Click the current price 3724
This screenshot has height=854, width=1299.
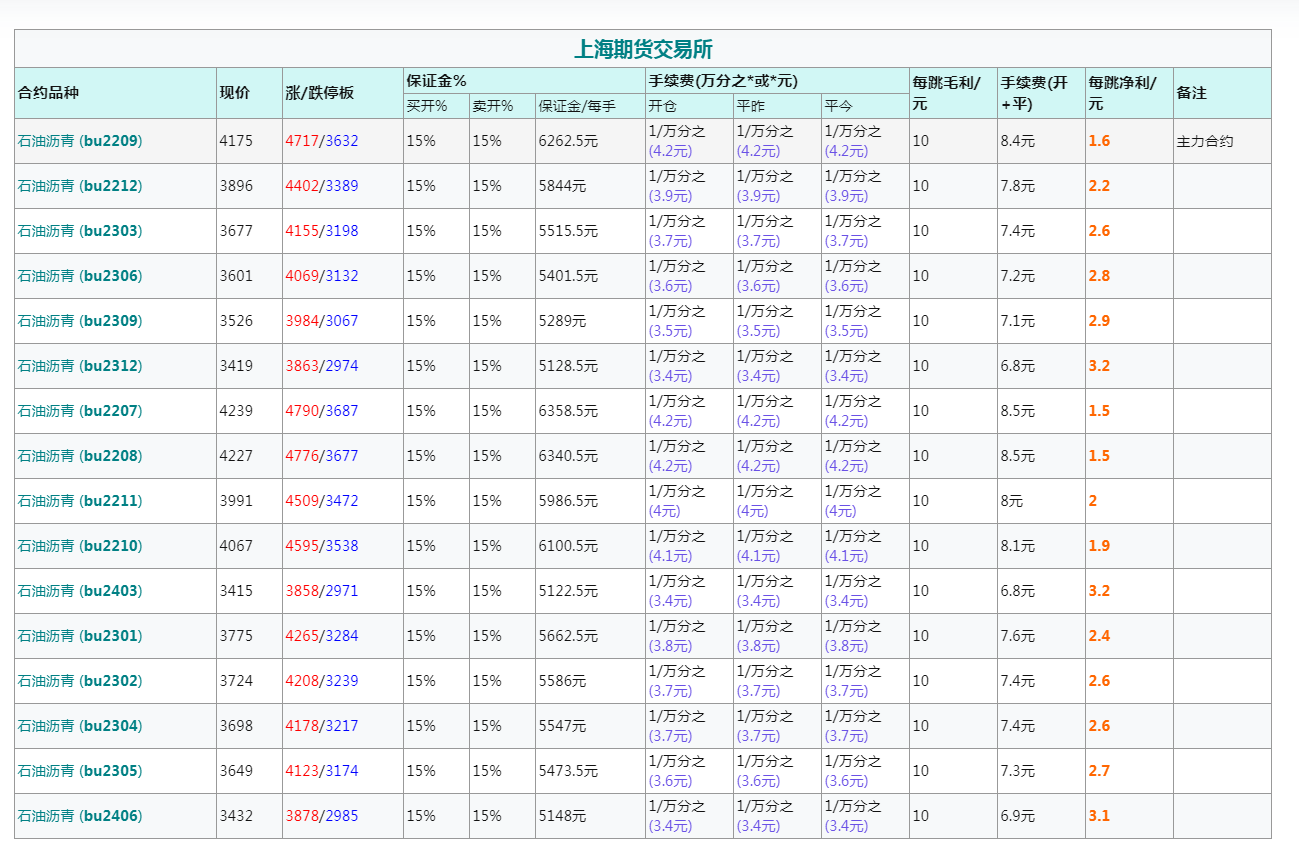pyautogui.click(x=236, y=681)
